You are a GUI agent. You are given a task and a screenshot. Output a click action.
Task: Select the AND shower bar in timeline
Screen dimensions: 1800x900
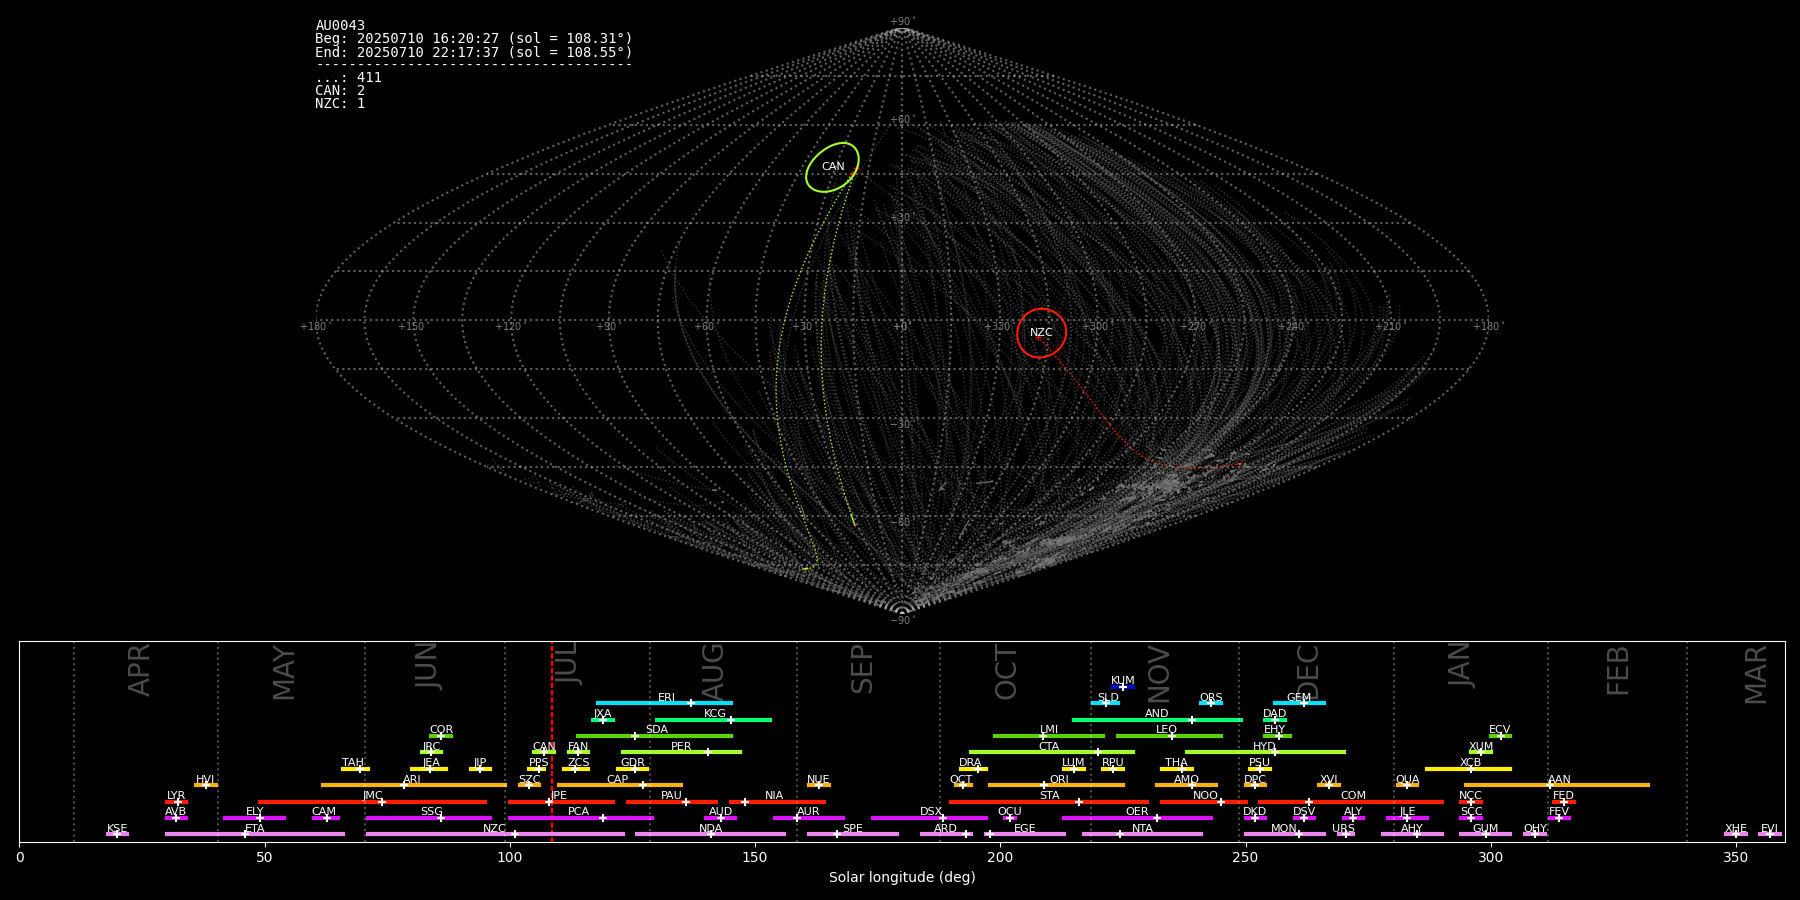click(x=1157, y=720)
